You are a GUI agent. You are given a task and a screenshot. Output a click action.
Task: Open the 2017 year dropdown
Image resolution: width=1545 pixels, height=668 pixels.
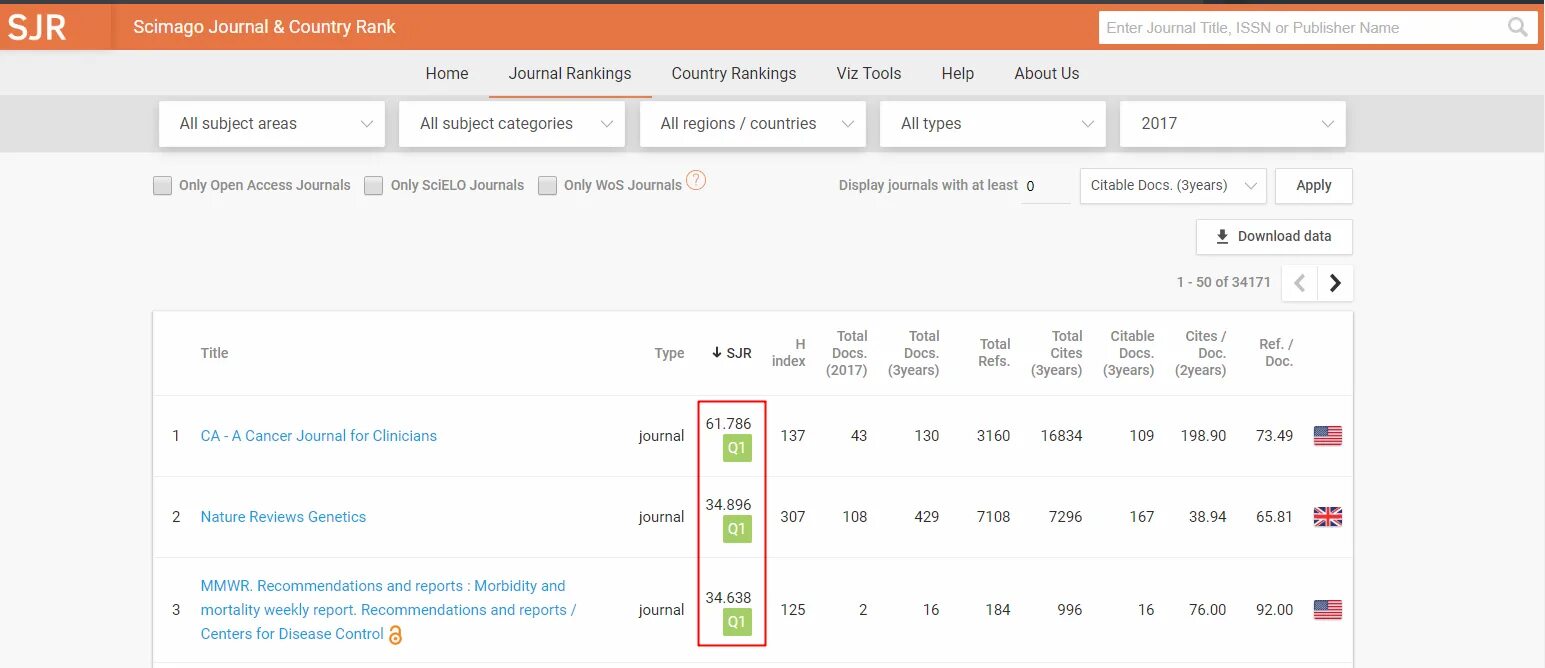(1233, 124)
